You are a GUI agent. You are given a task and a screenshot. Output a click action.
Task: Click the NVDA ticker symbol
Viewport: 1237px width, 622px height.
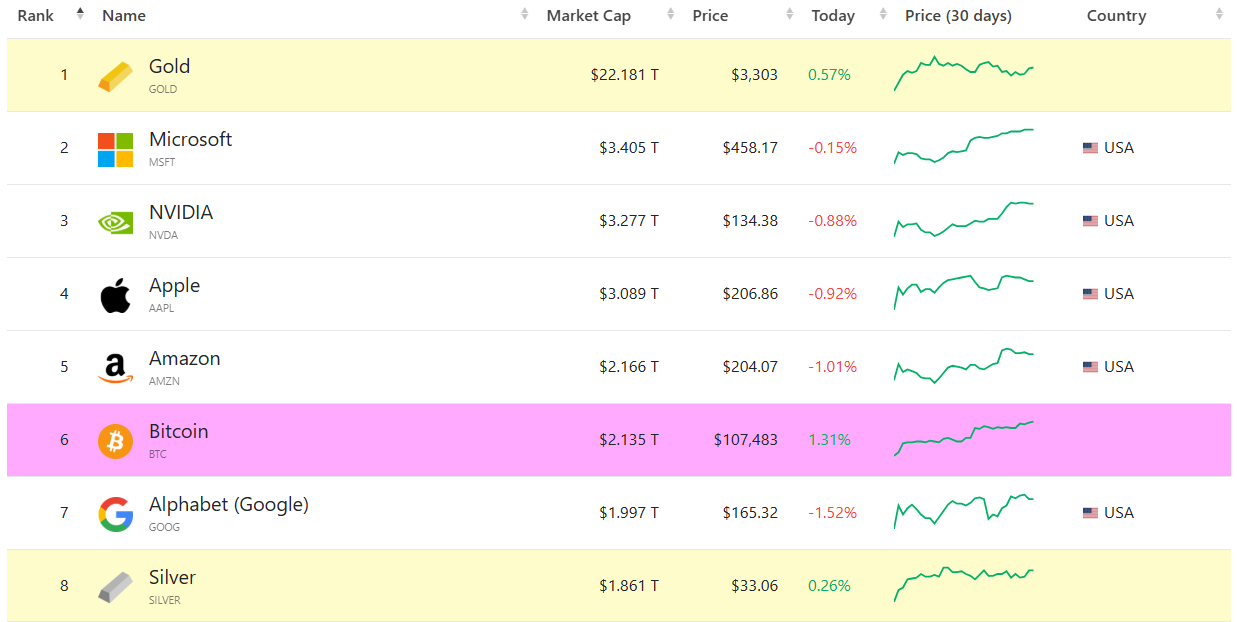pos(163,235)
